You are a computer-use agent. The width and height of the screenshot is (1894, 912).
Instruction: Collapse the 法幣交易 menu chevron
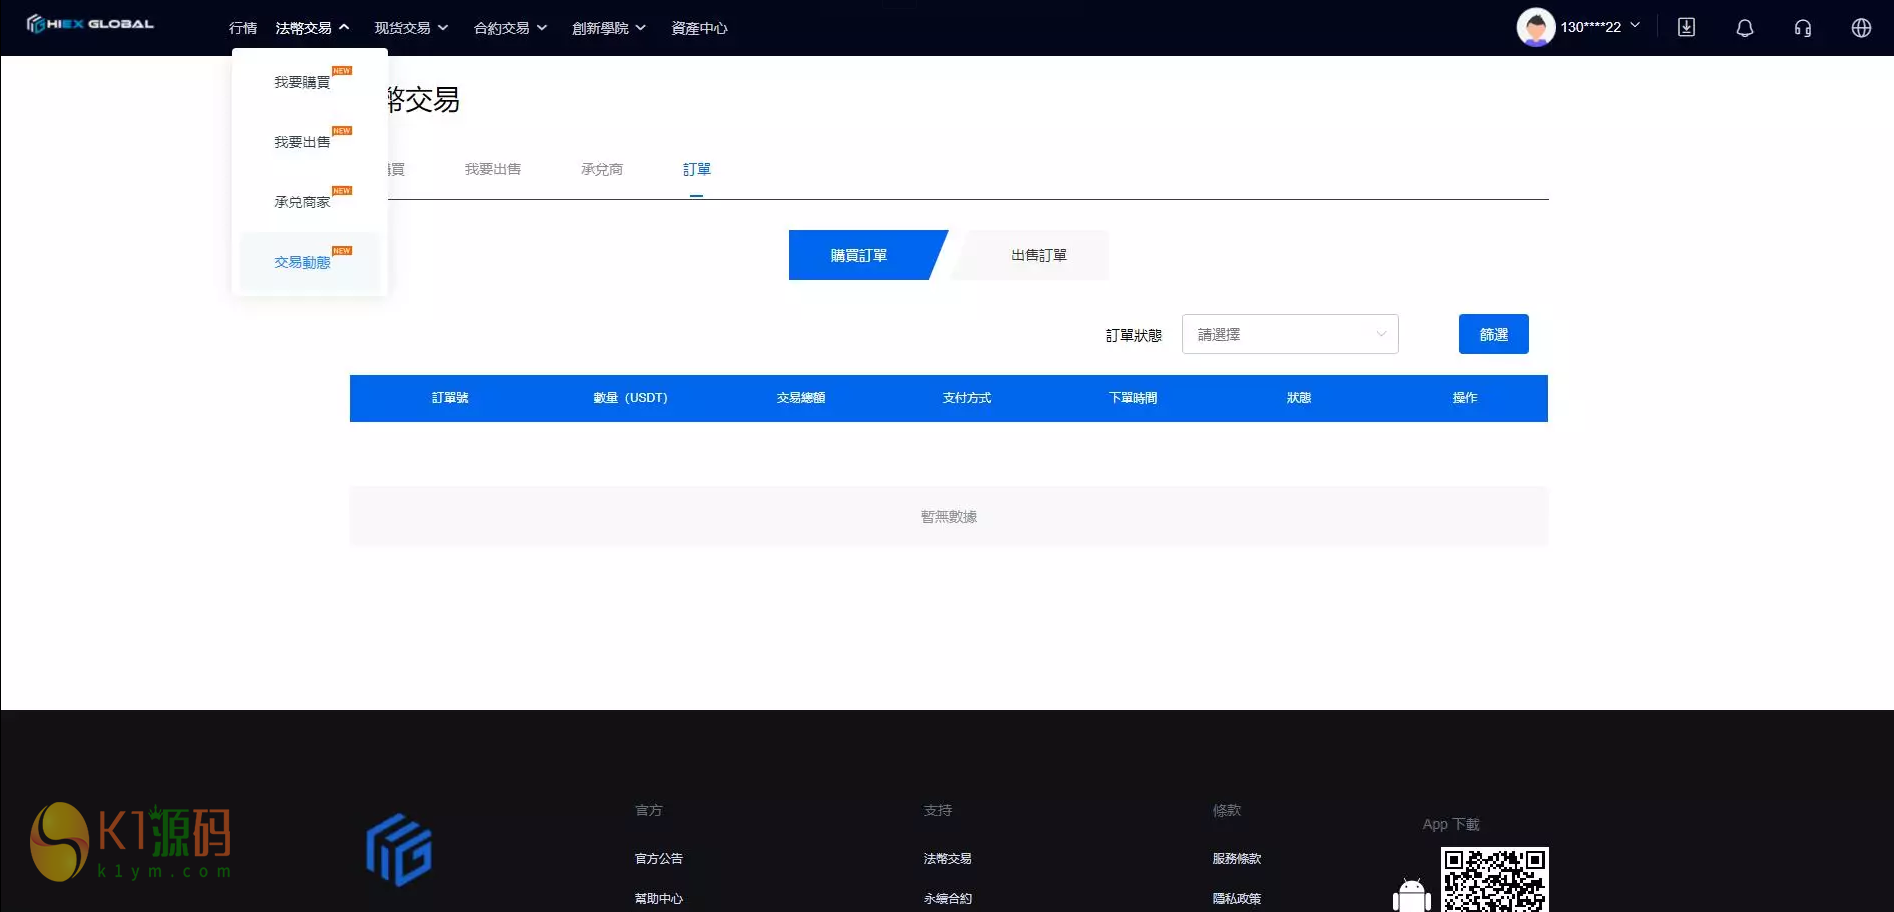(x=343, y=27)
